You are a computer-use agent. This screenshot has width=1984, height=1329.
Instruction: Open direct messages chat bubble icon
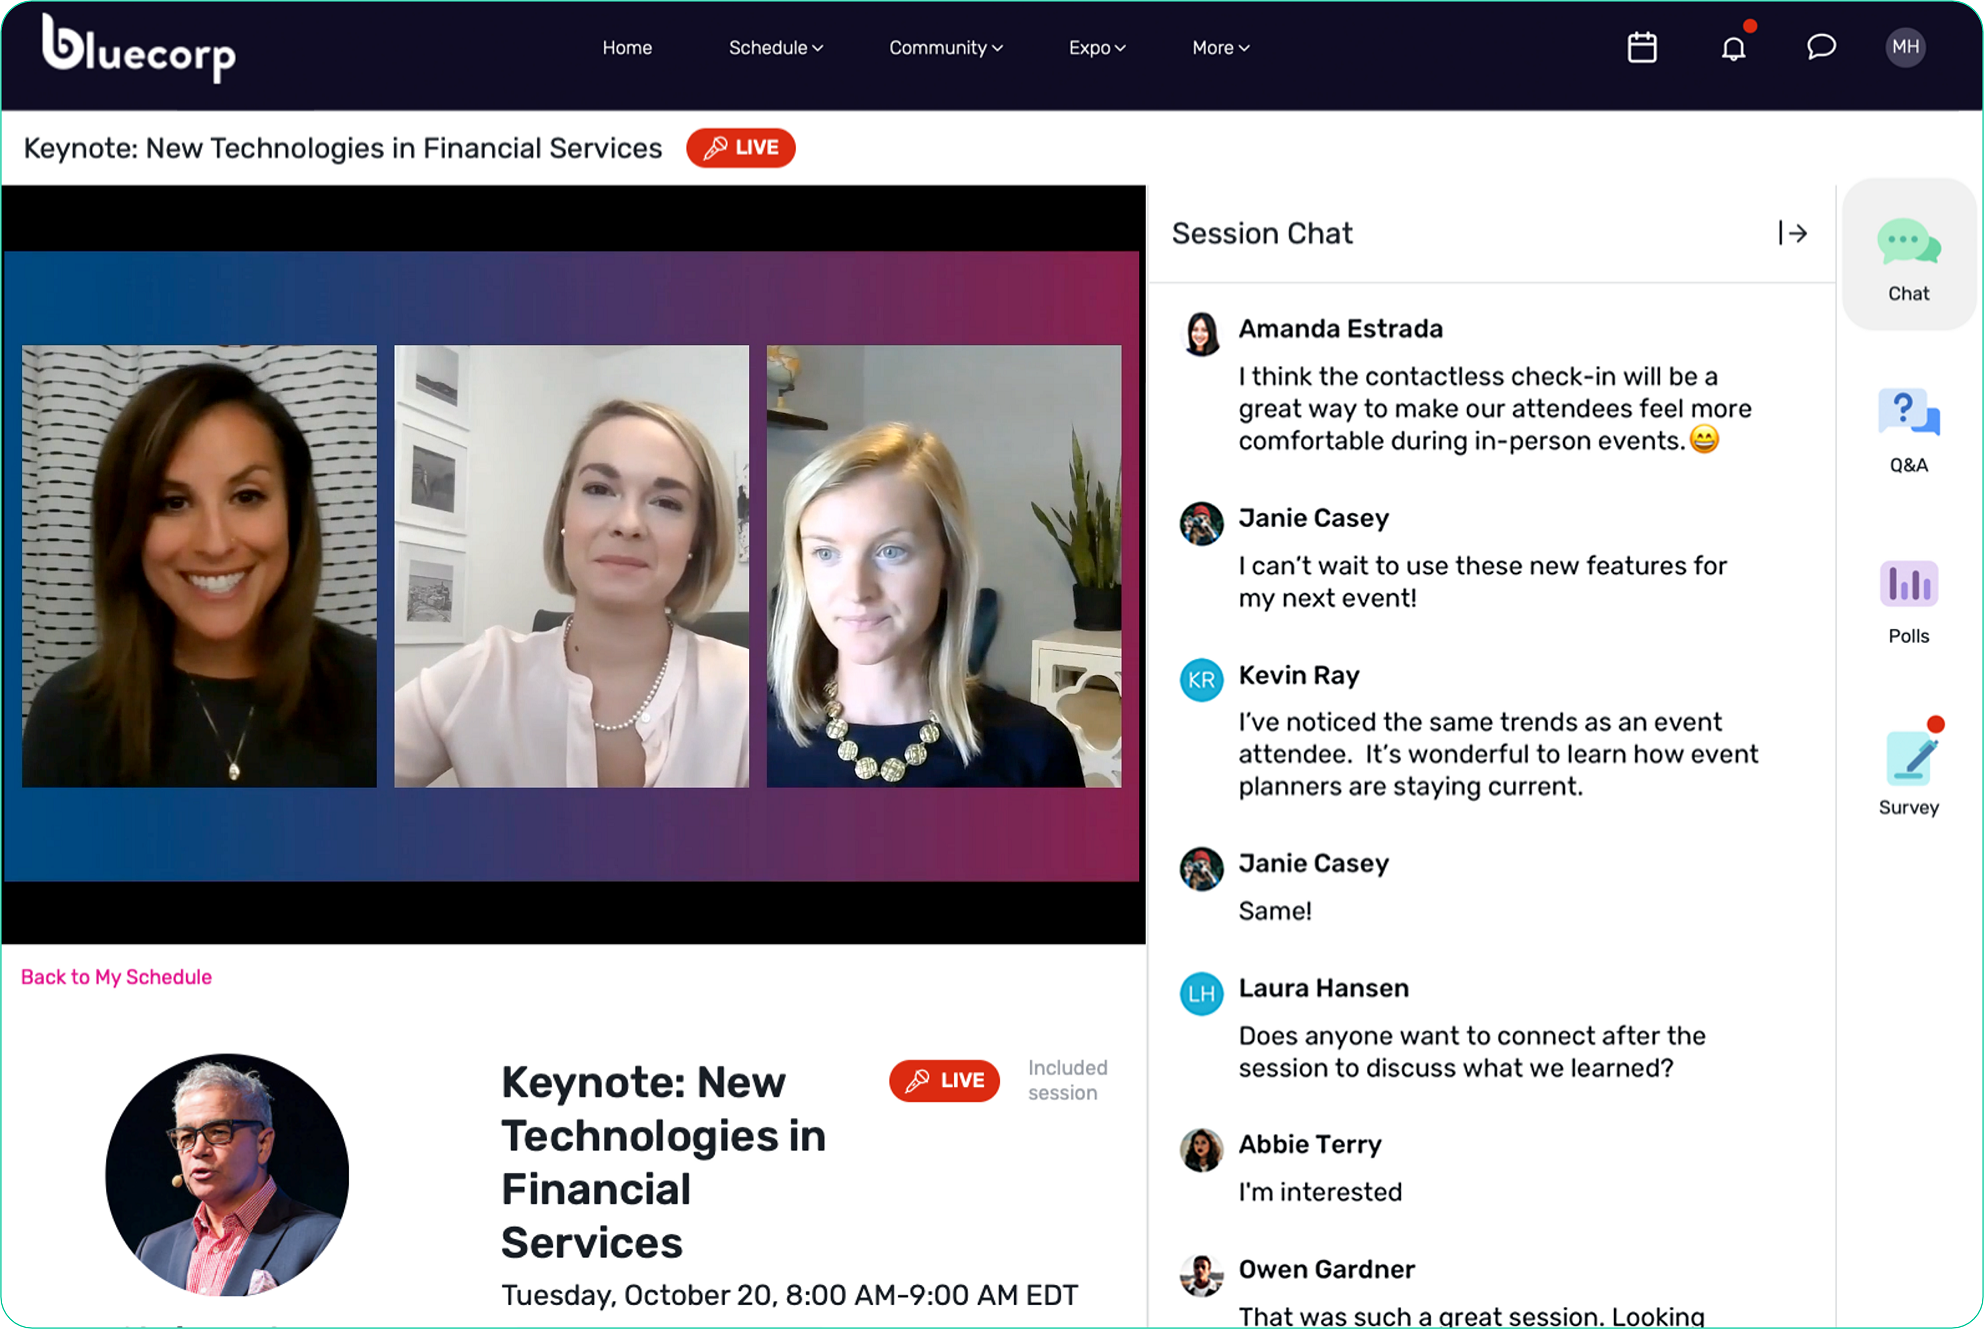(x=1820, y=47)
